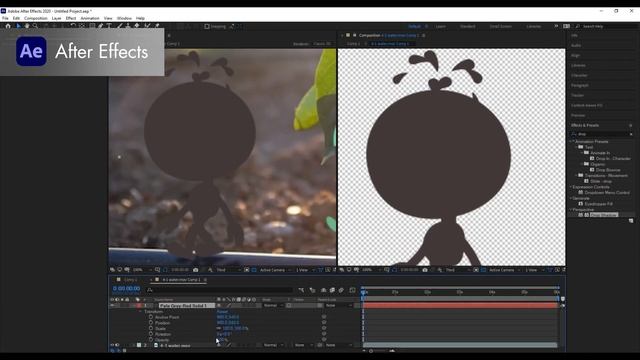Click the Opacity stopwatch icon
Image resolution: width=640 pixels, height=360 pixels.
tap(151, 340)
